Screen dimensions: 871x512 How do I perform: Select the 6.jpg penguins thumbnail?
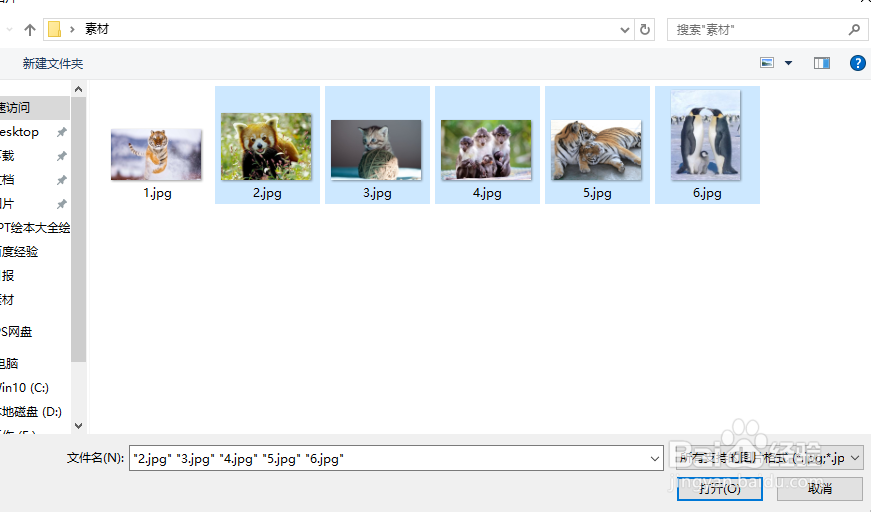[x=706, y=135]
